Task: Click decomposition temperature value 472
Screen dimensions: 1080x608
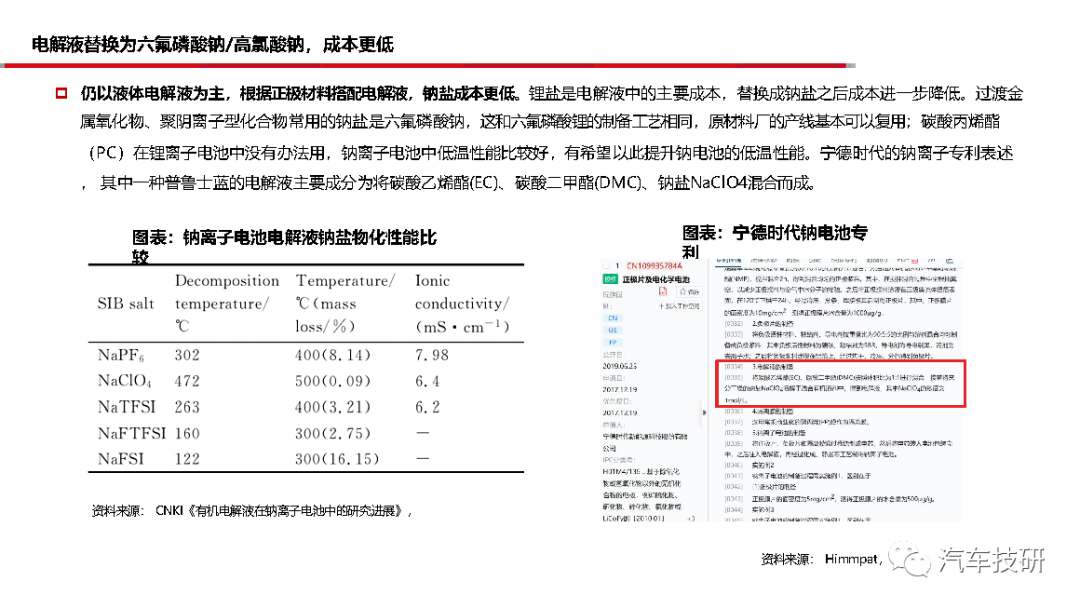Action: pos(187,381)
